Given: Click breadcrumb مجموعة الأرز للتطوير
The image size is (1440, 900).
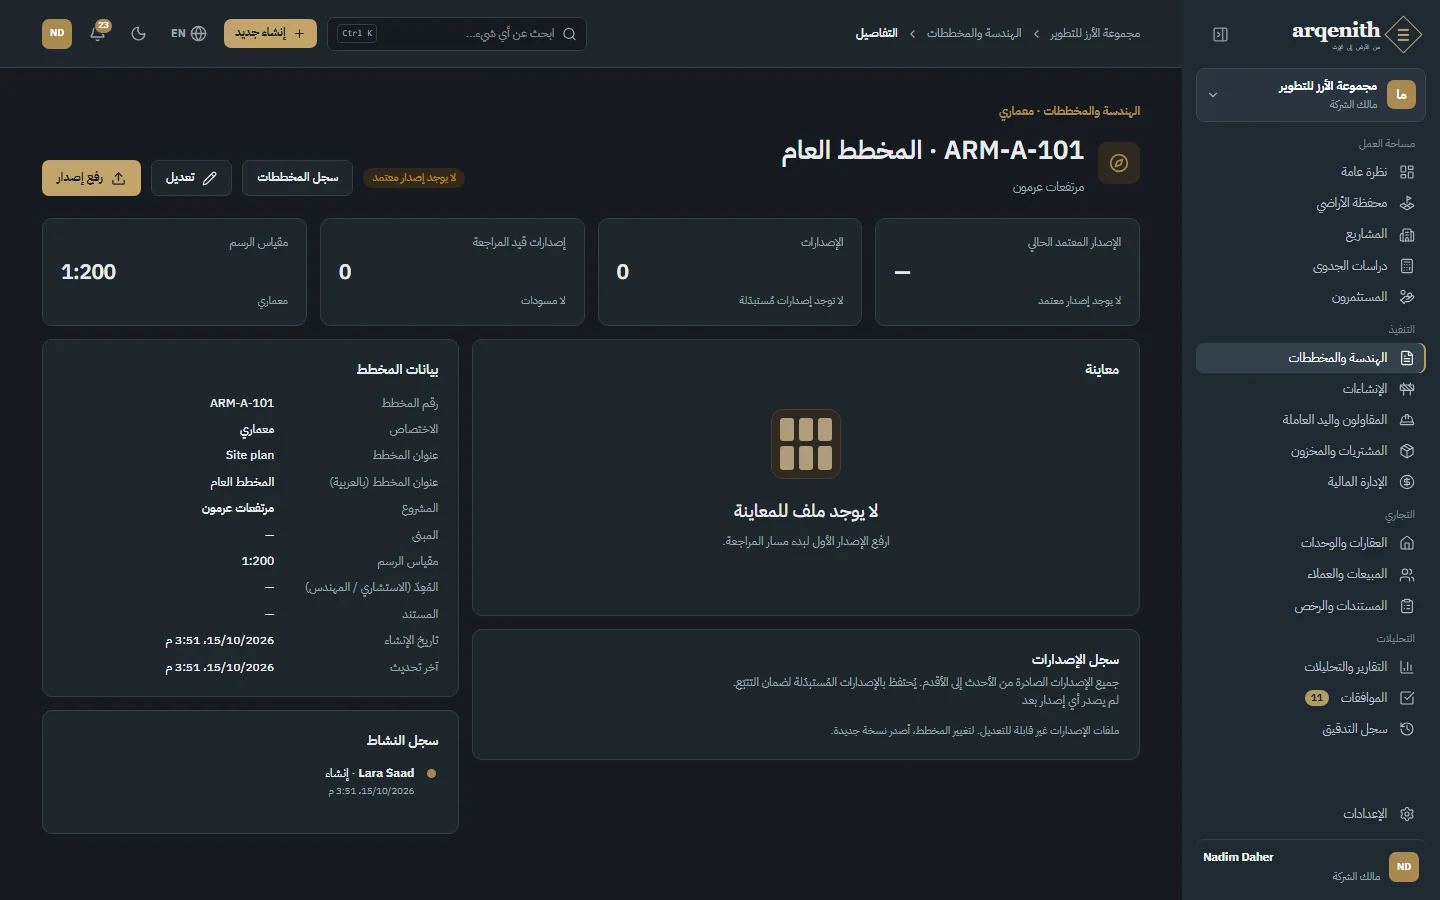Looking at the screenshot, I should tap(1095, 34).
